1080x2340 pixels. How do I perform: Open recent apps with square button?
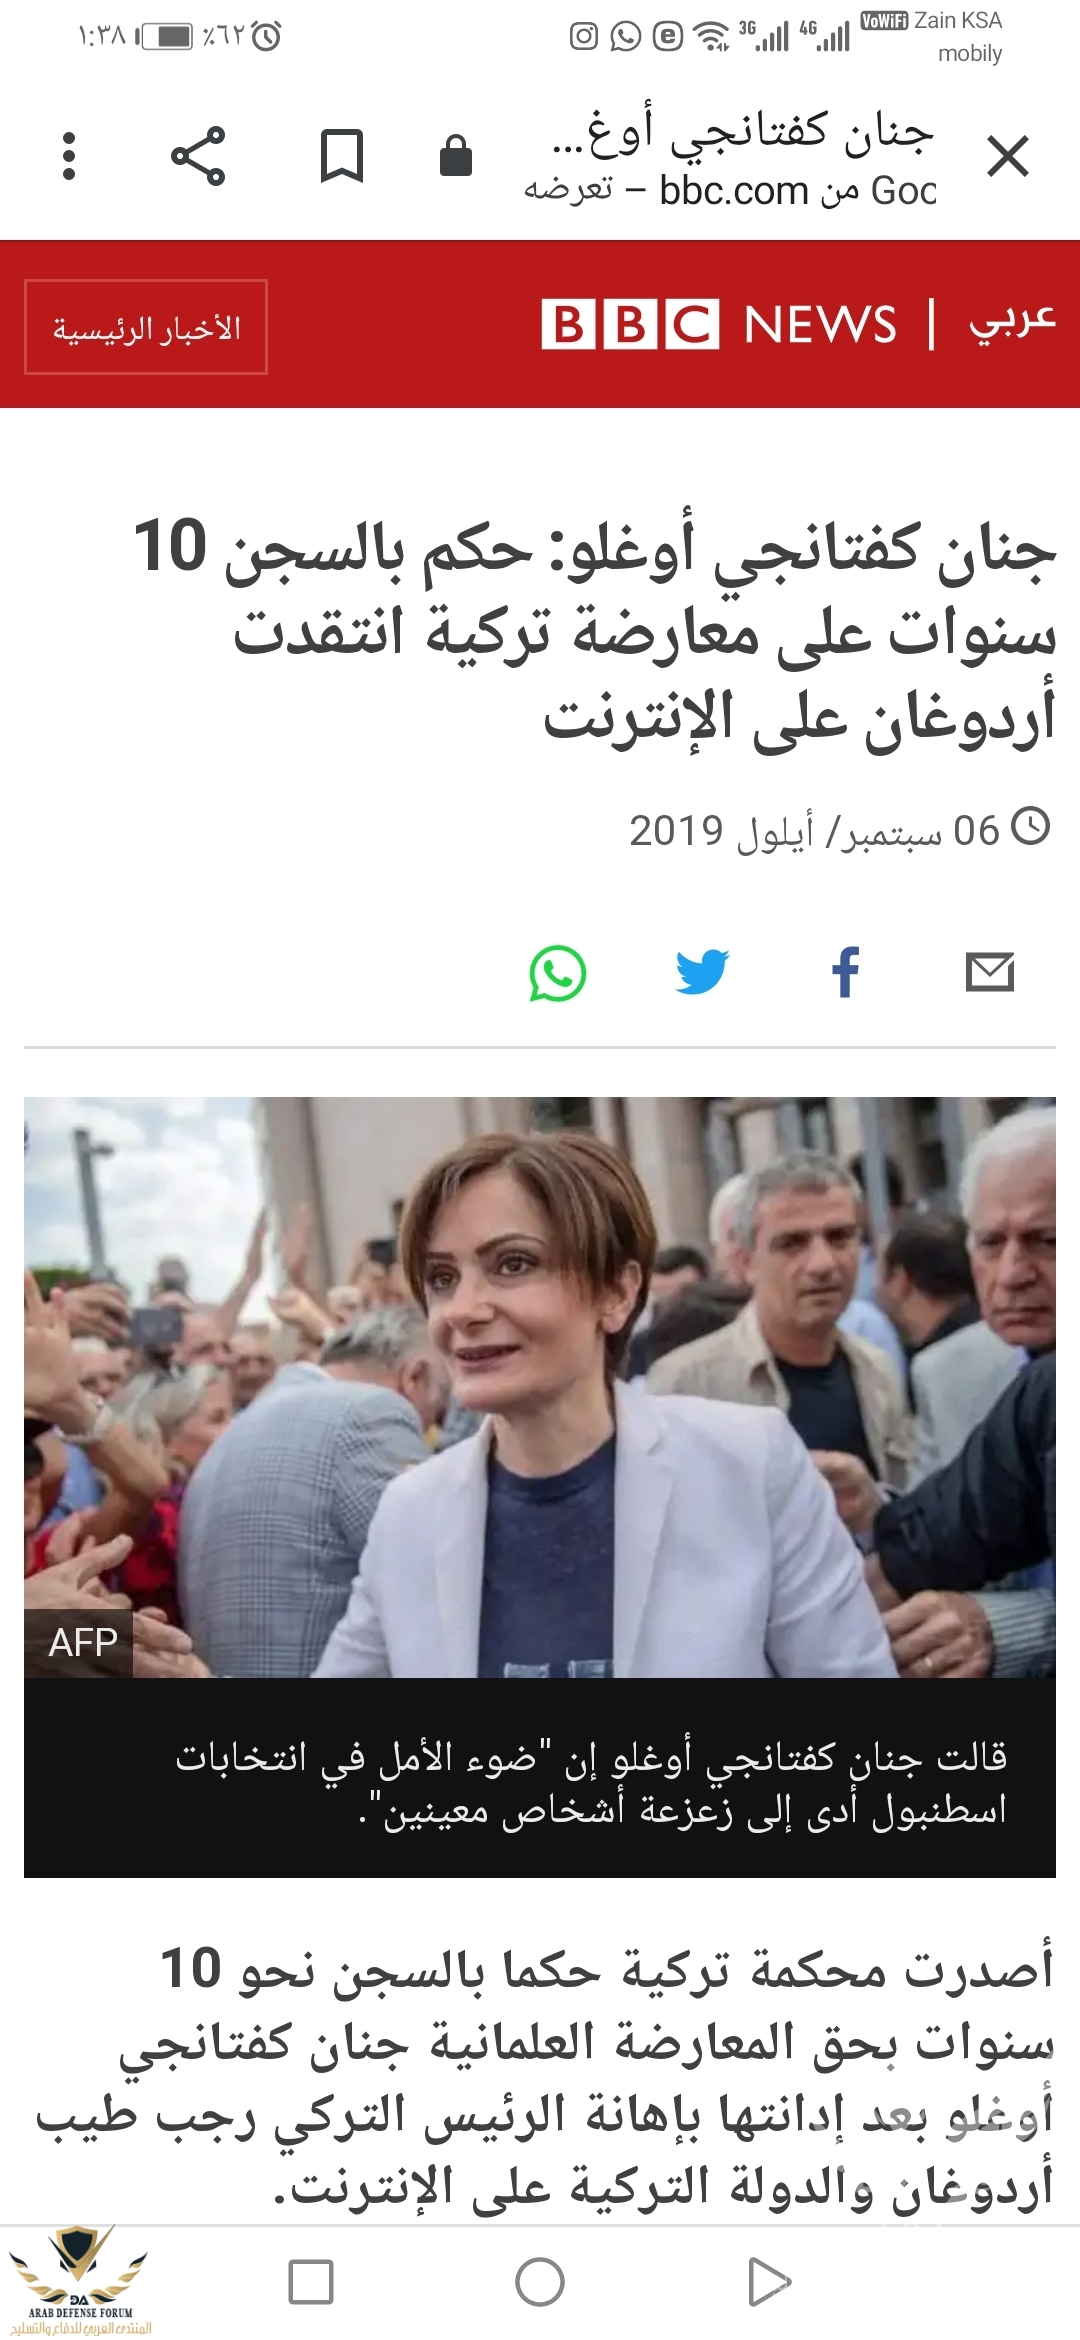click(x=310, y=2282)
